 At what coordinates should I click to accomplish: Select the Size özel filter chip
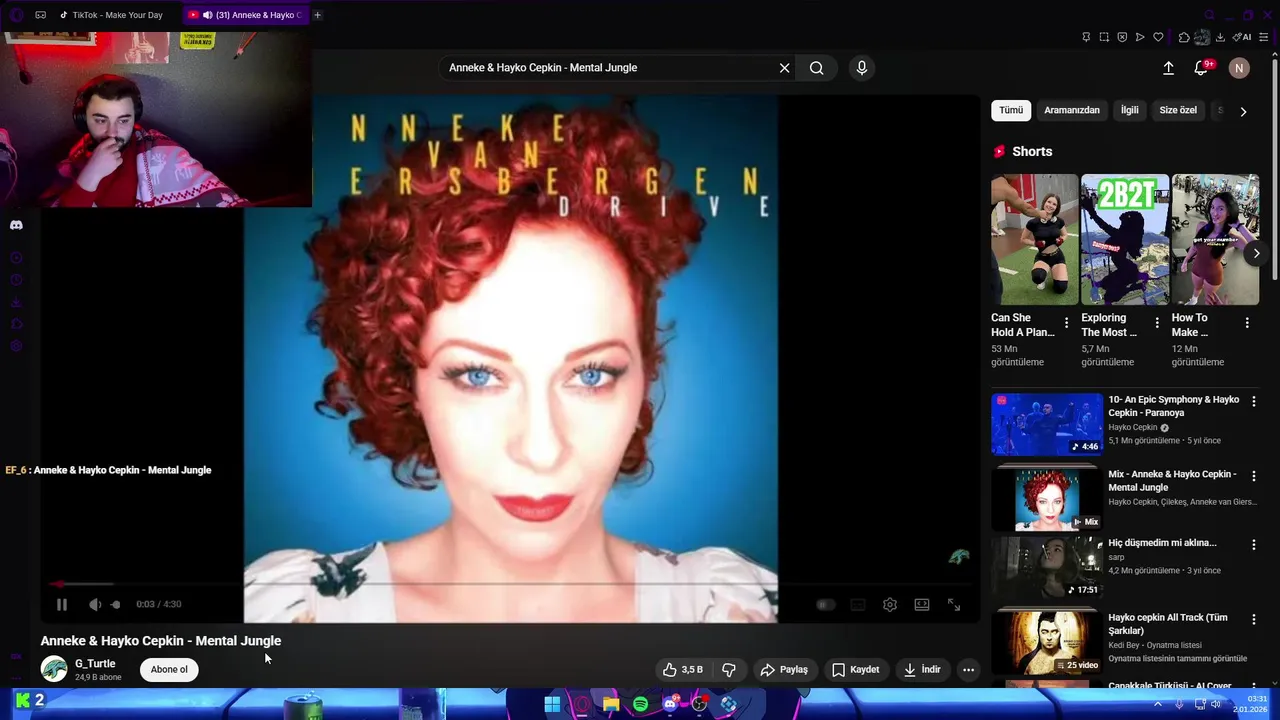point(1178,110)
